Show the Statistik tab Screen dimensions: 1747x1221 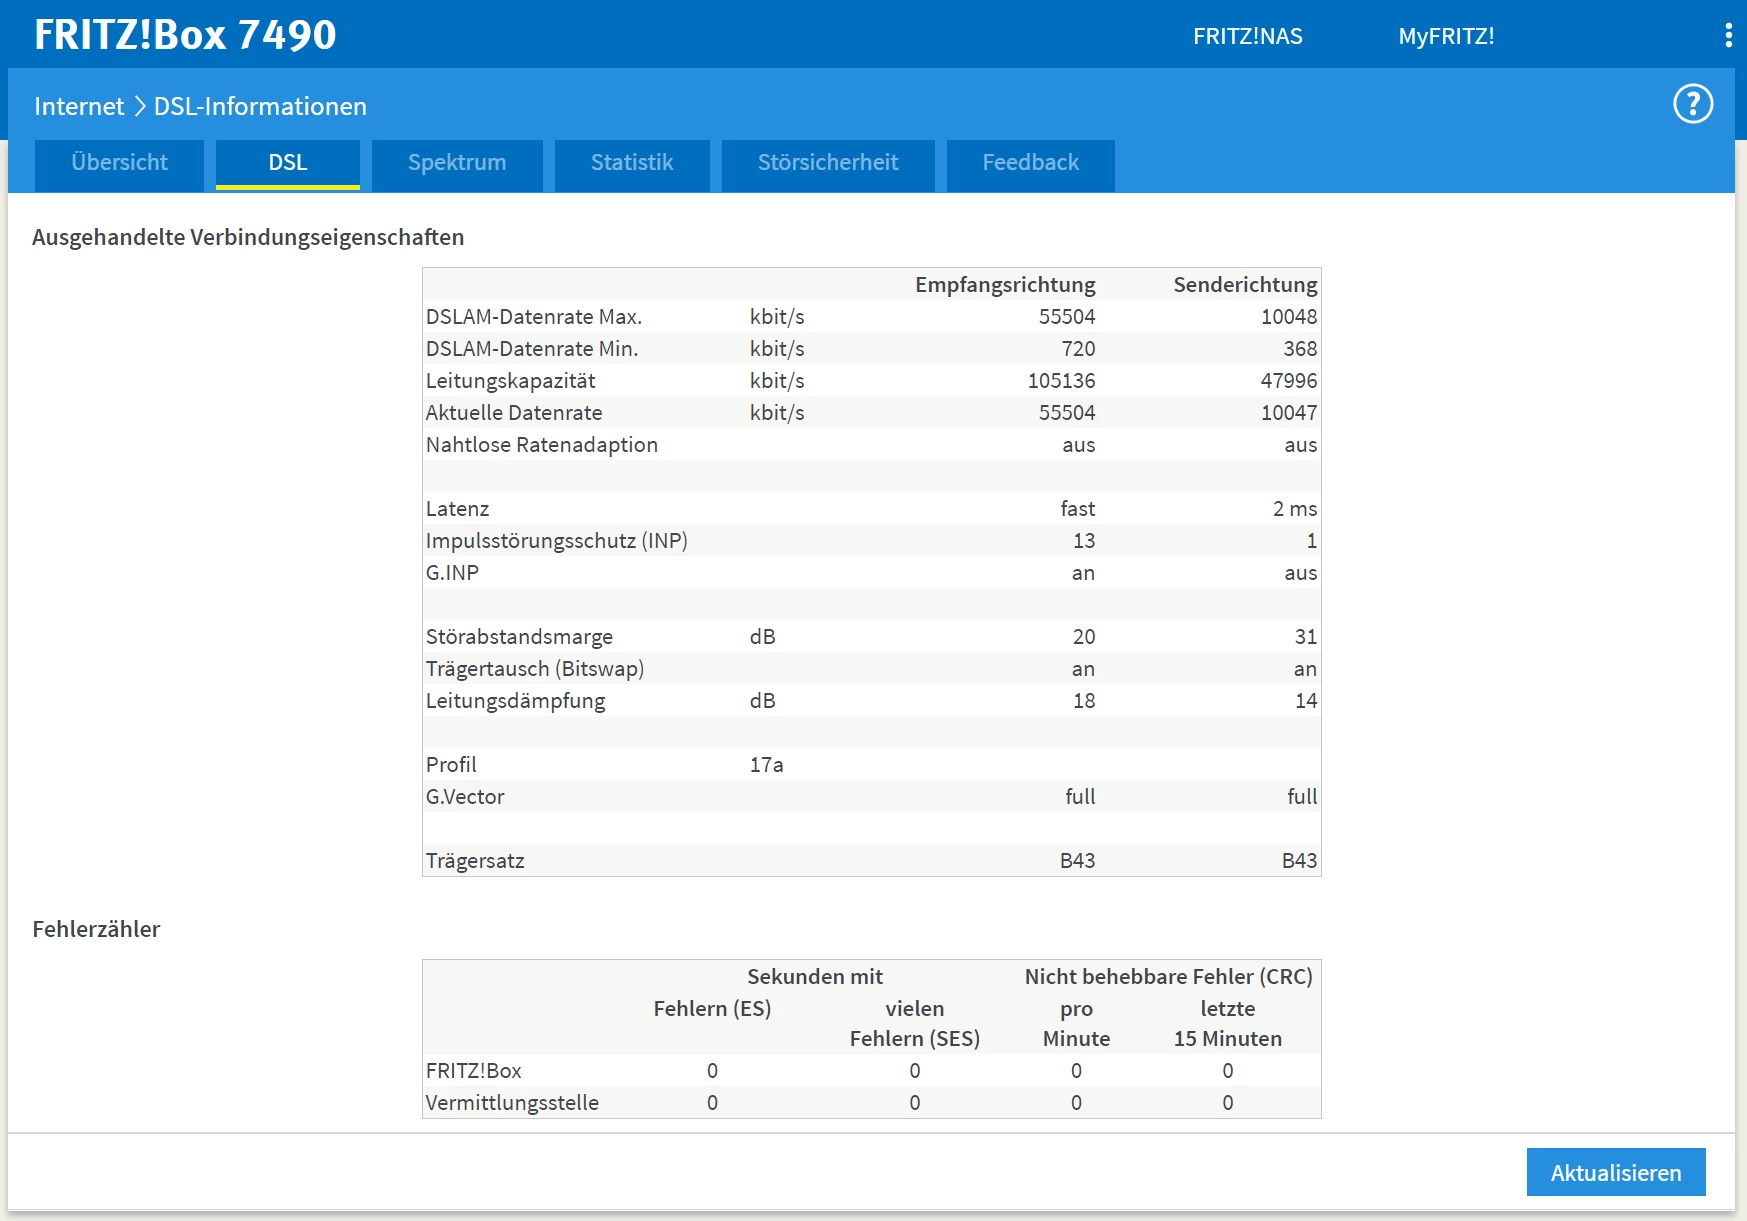[632, 163]
